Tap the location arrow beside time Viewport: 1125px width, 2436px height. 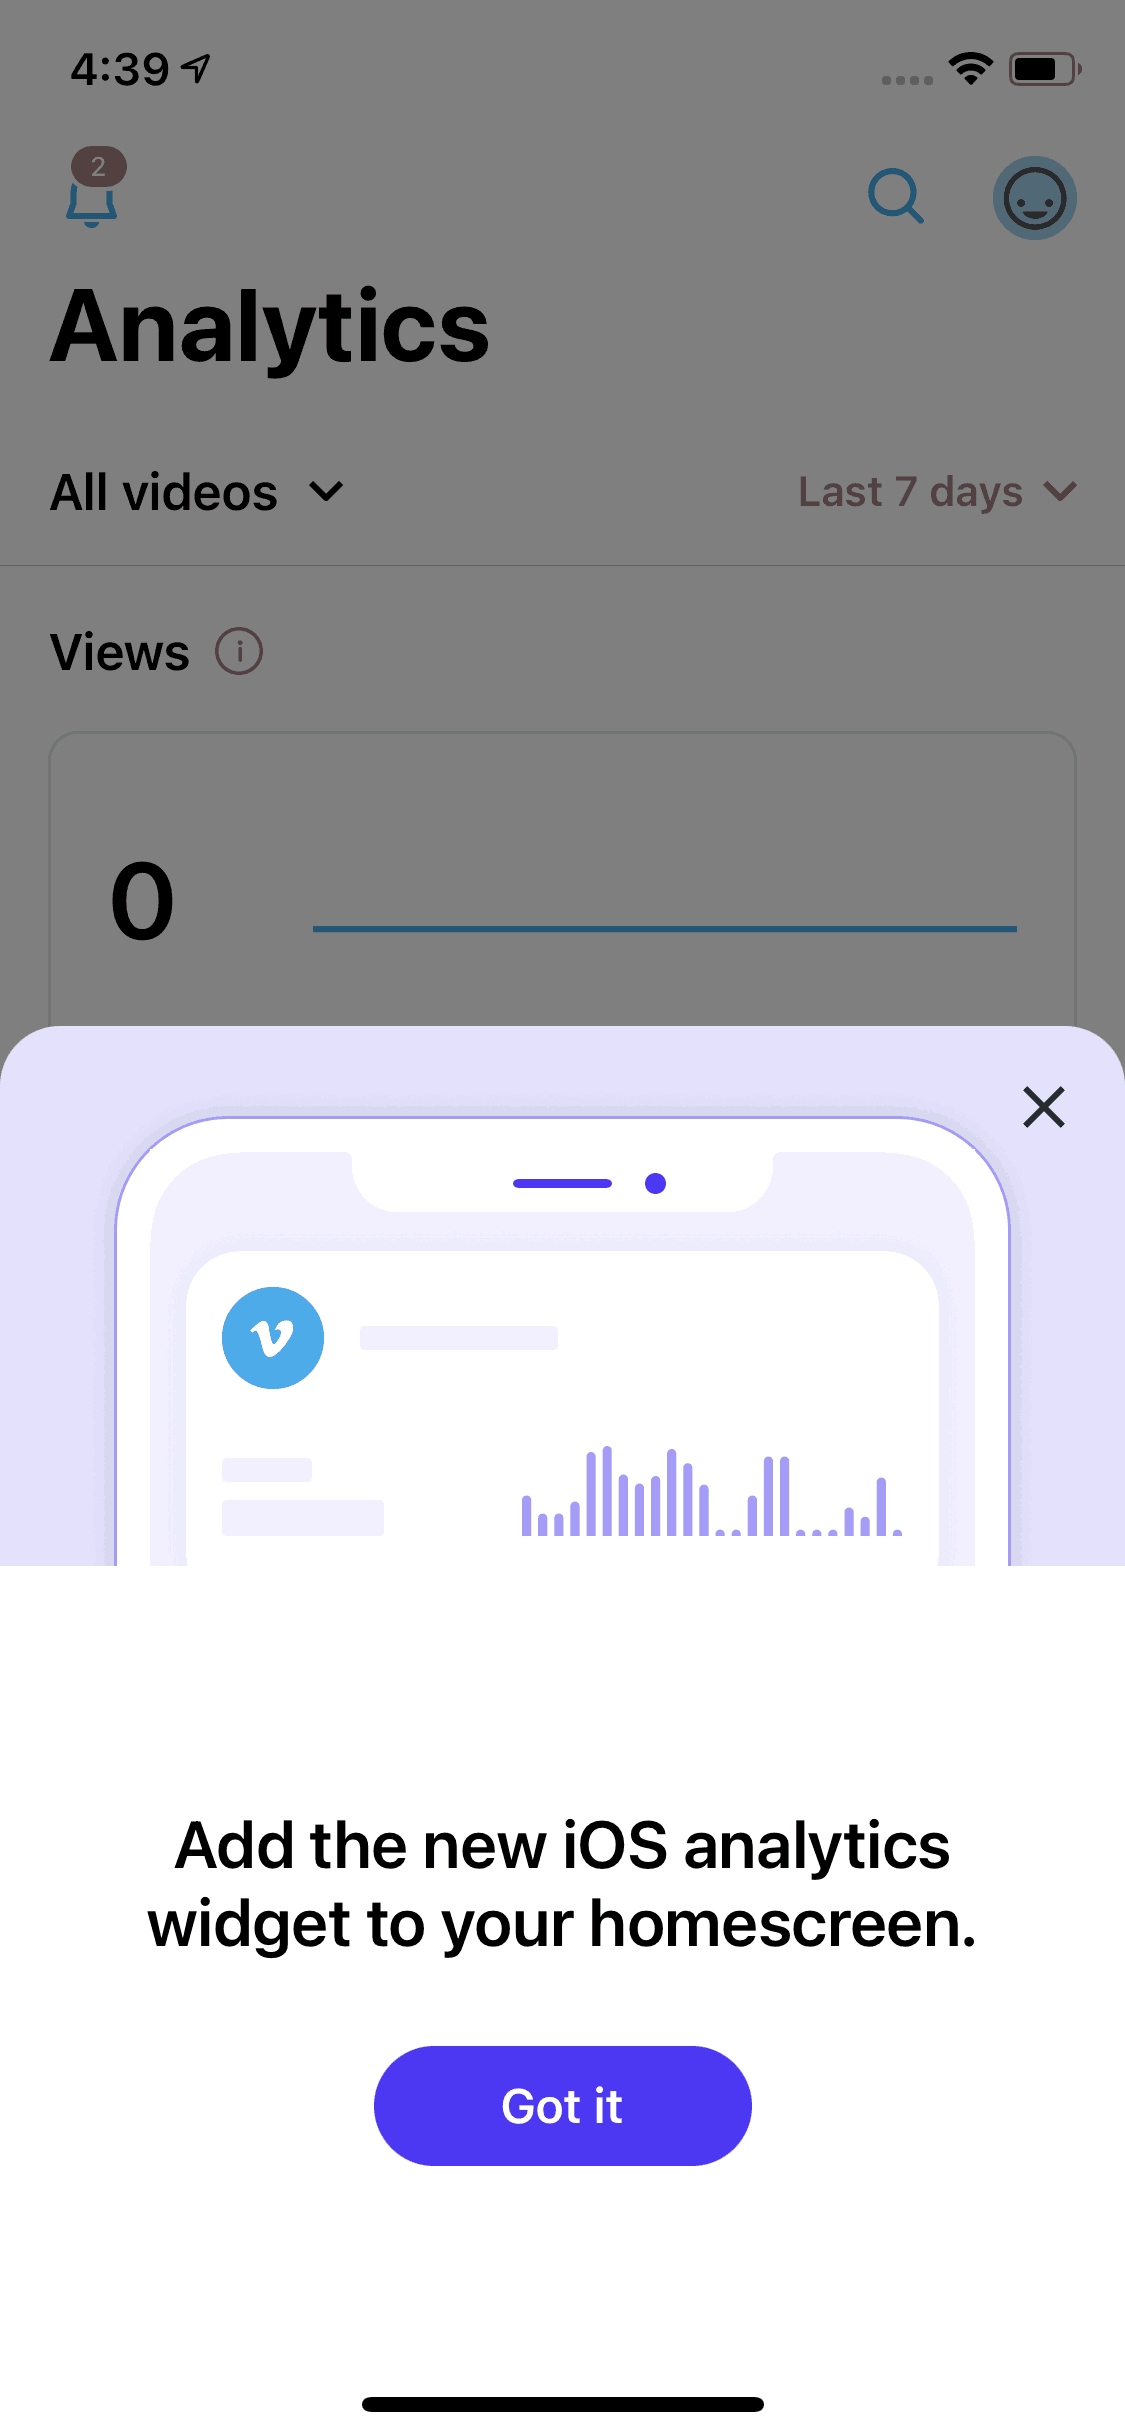pyautogui.click(x=196, y=69)
